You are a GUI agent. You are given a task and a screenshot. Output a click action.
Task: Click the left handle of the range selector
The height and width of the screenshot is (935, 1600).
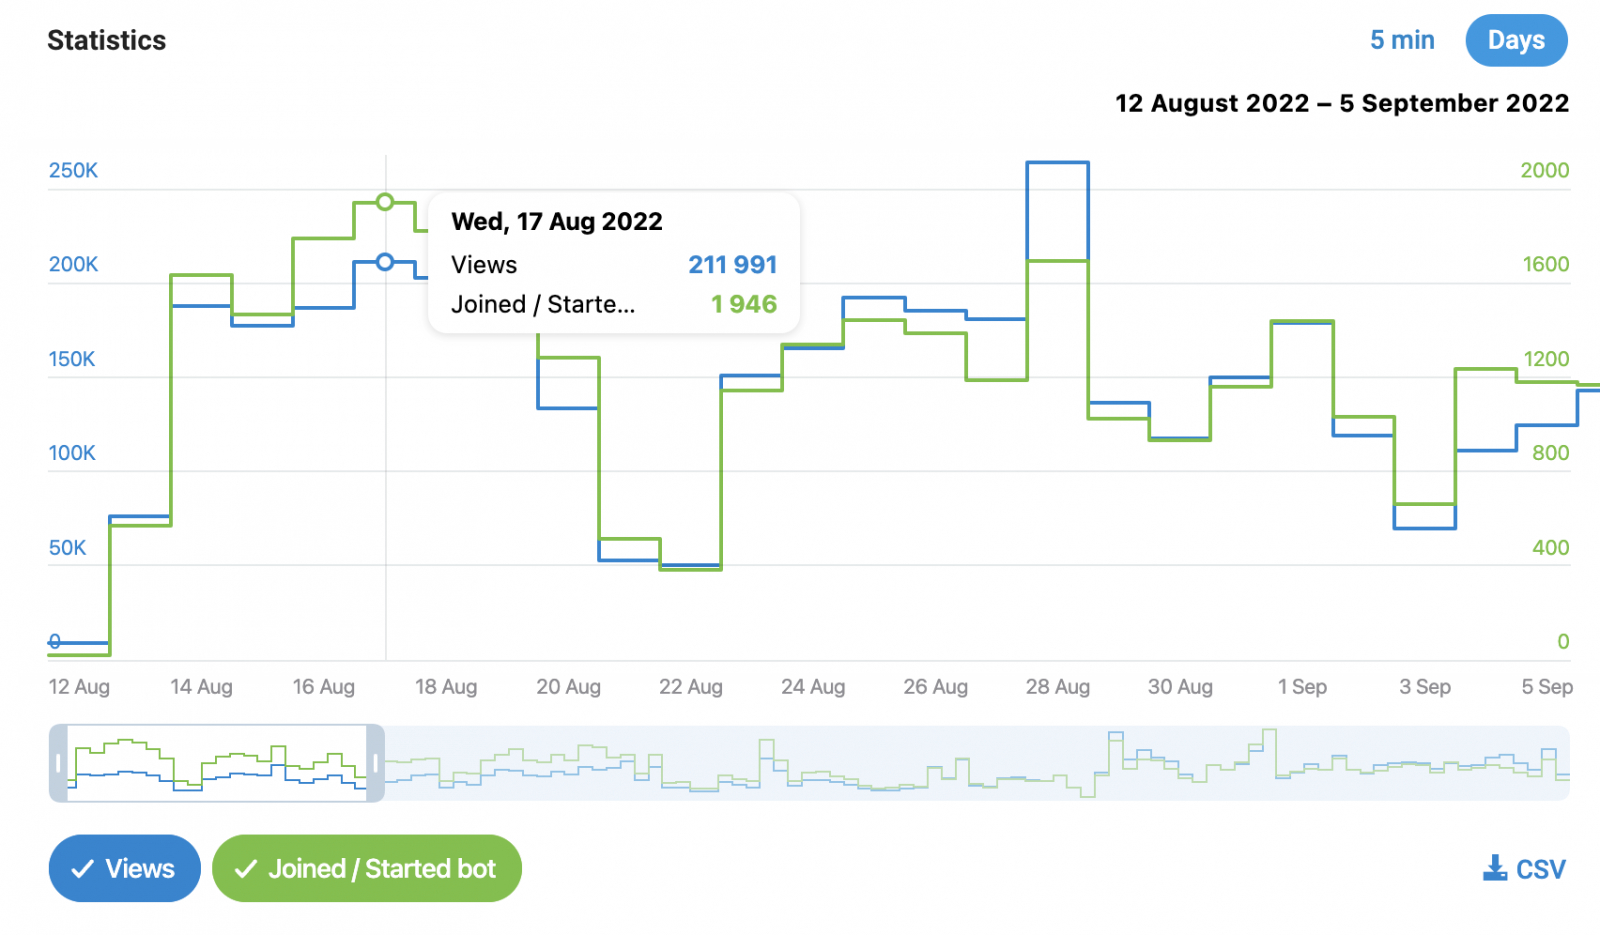[x=58, y=763]
